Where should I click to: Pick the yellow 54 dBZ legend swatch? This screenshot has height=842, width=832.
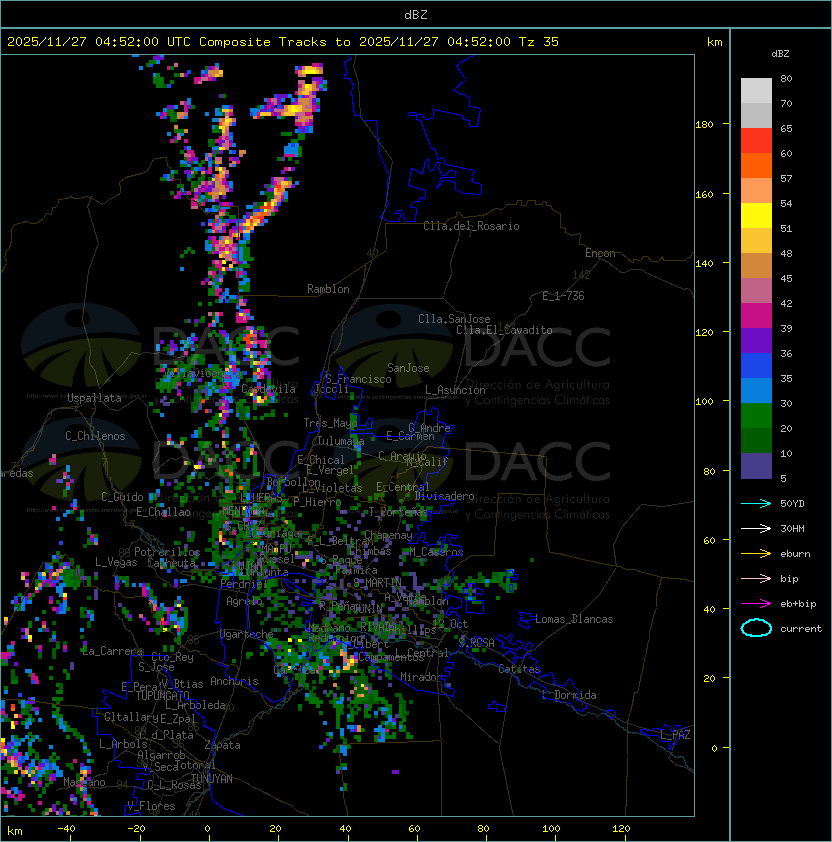coord(756,215)
